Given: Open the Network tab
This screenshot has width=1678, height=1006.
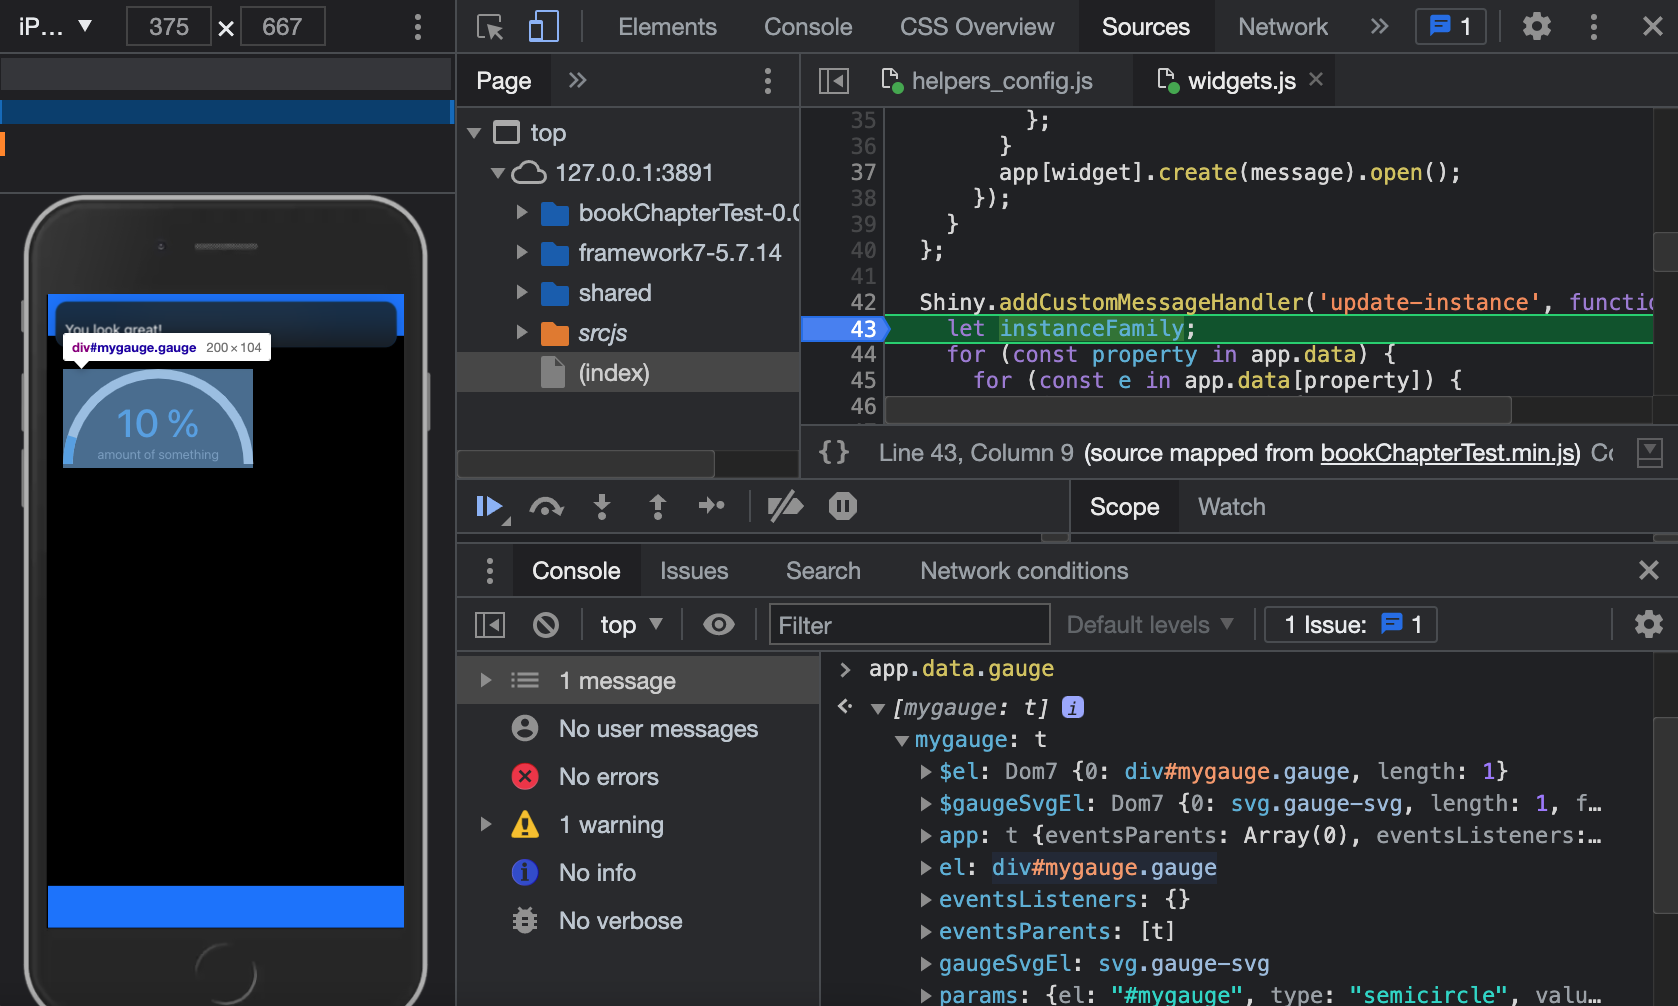Looking at the screenshot, I should [x=1283, y=27].
